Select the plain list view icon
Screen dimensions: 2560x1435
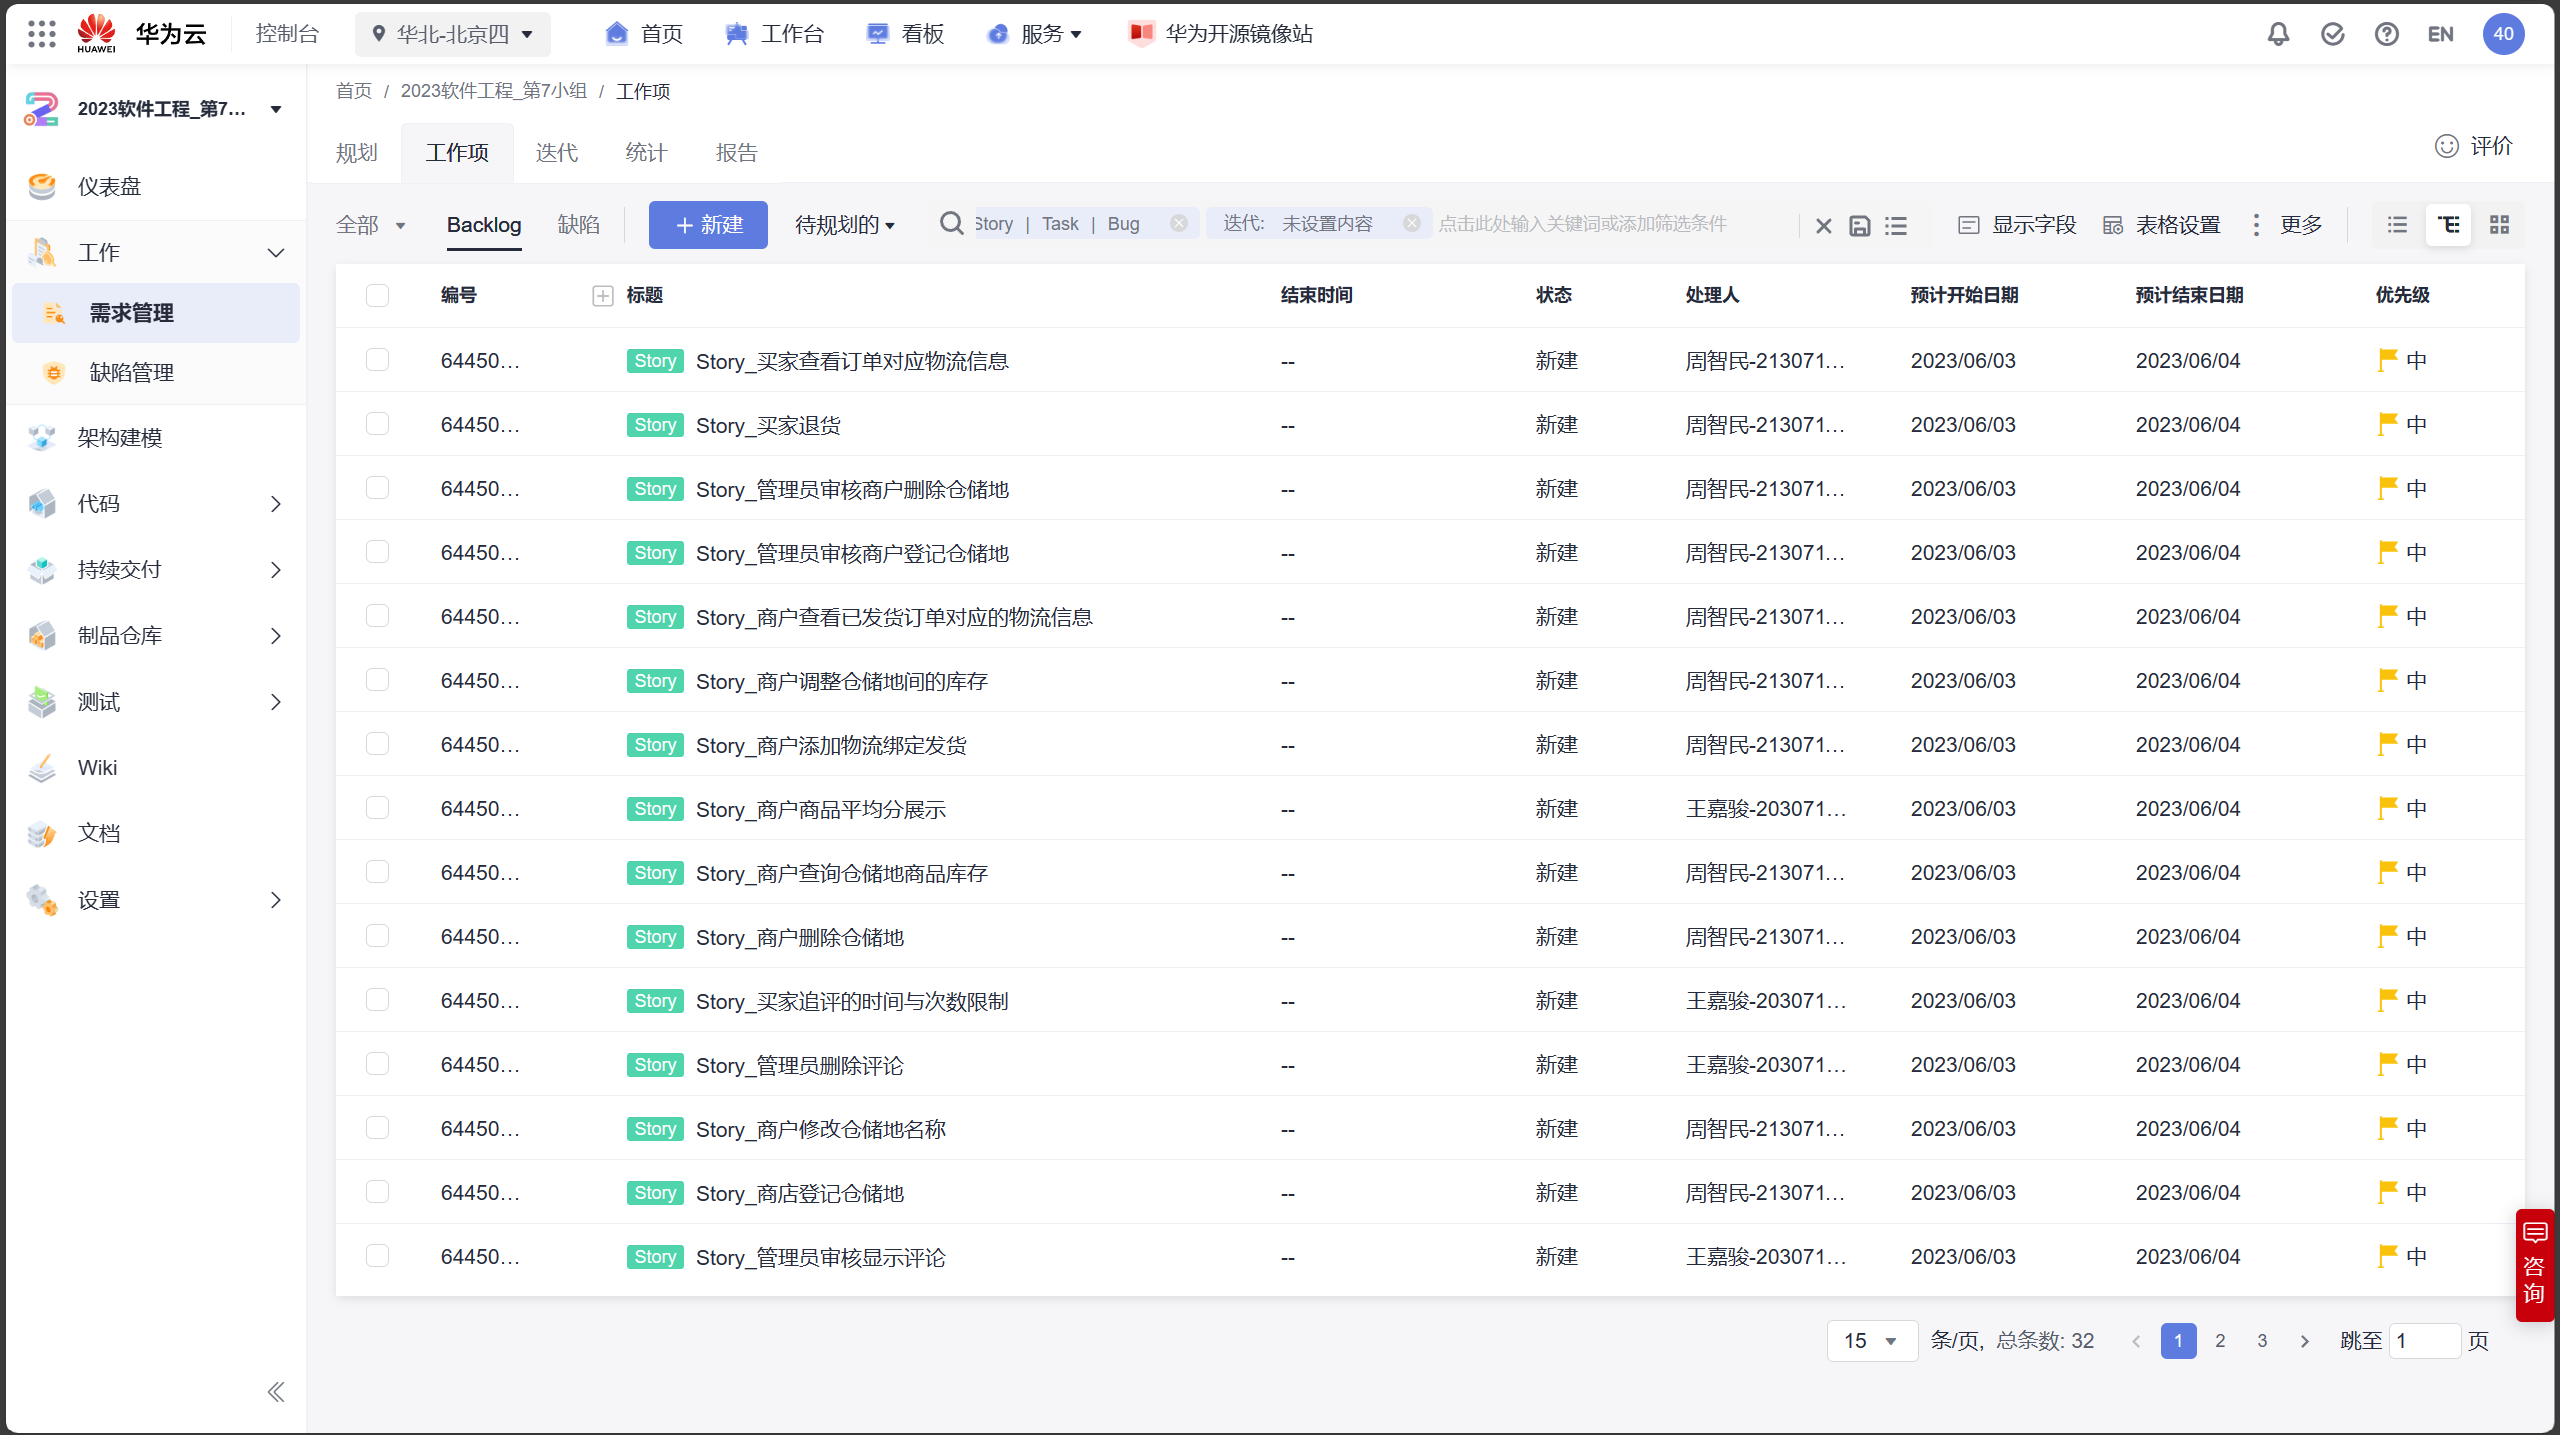2397,225
